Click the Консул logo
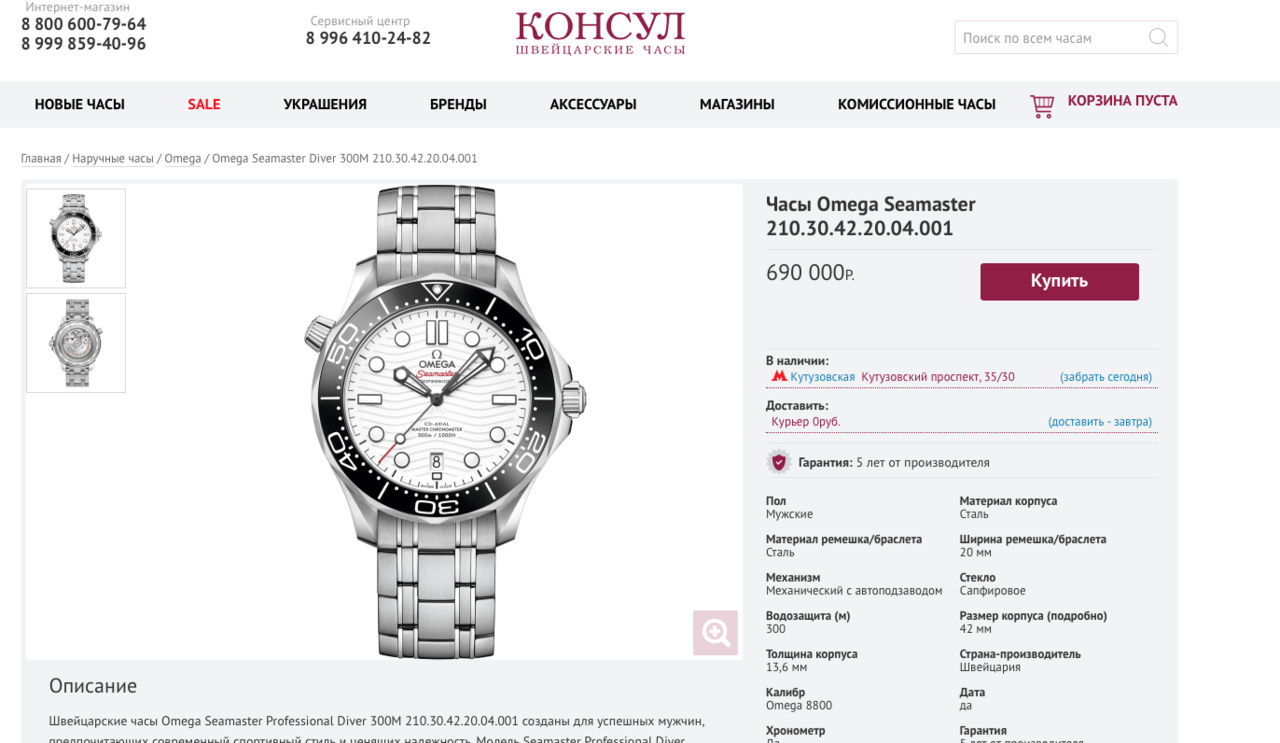Viewport: 1280px width, 743px height. (x=600, y=34)
